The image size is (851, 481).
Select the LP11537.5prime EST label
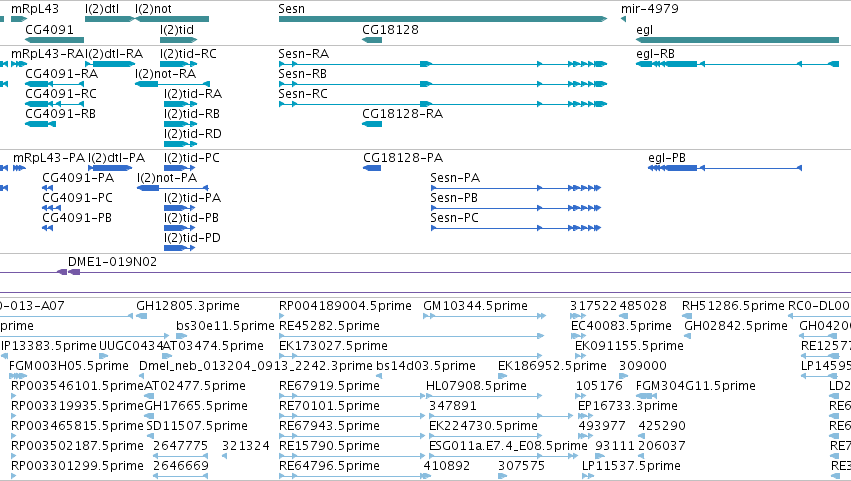pos(631,466)
